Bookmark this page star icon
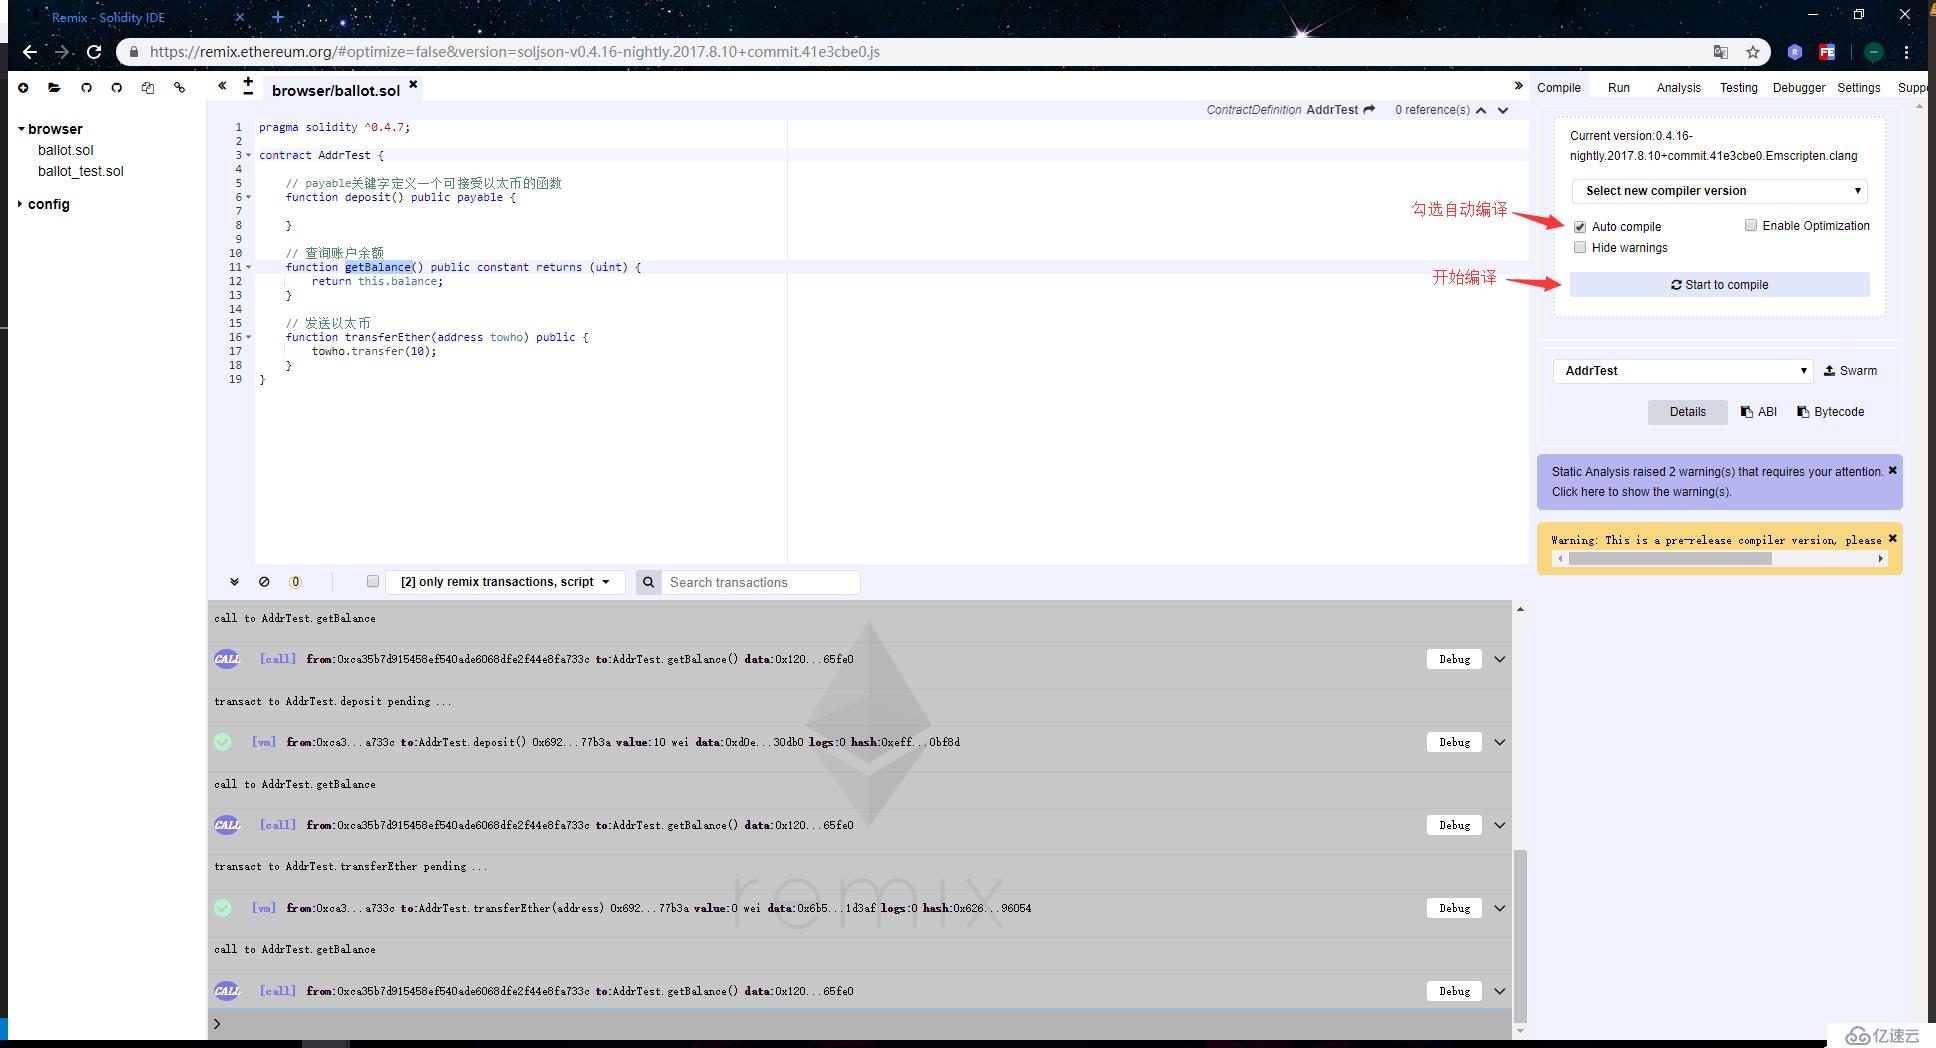The width and height of the screenshot is (1936, 1048). click(1752, 52)
